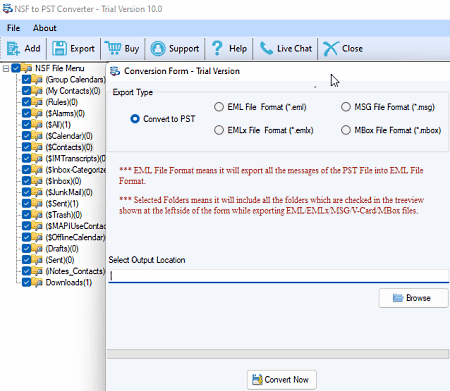
Task: Click the app icon in title bar
Action: point(7,8)
